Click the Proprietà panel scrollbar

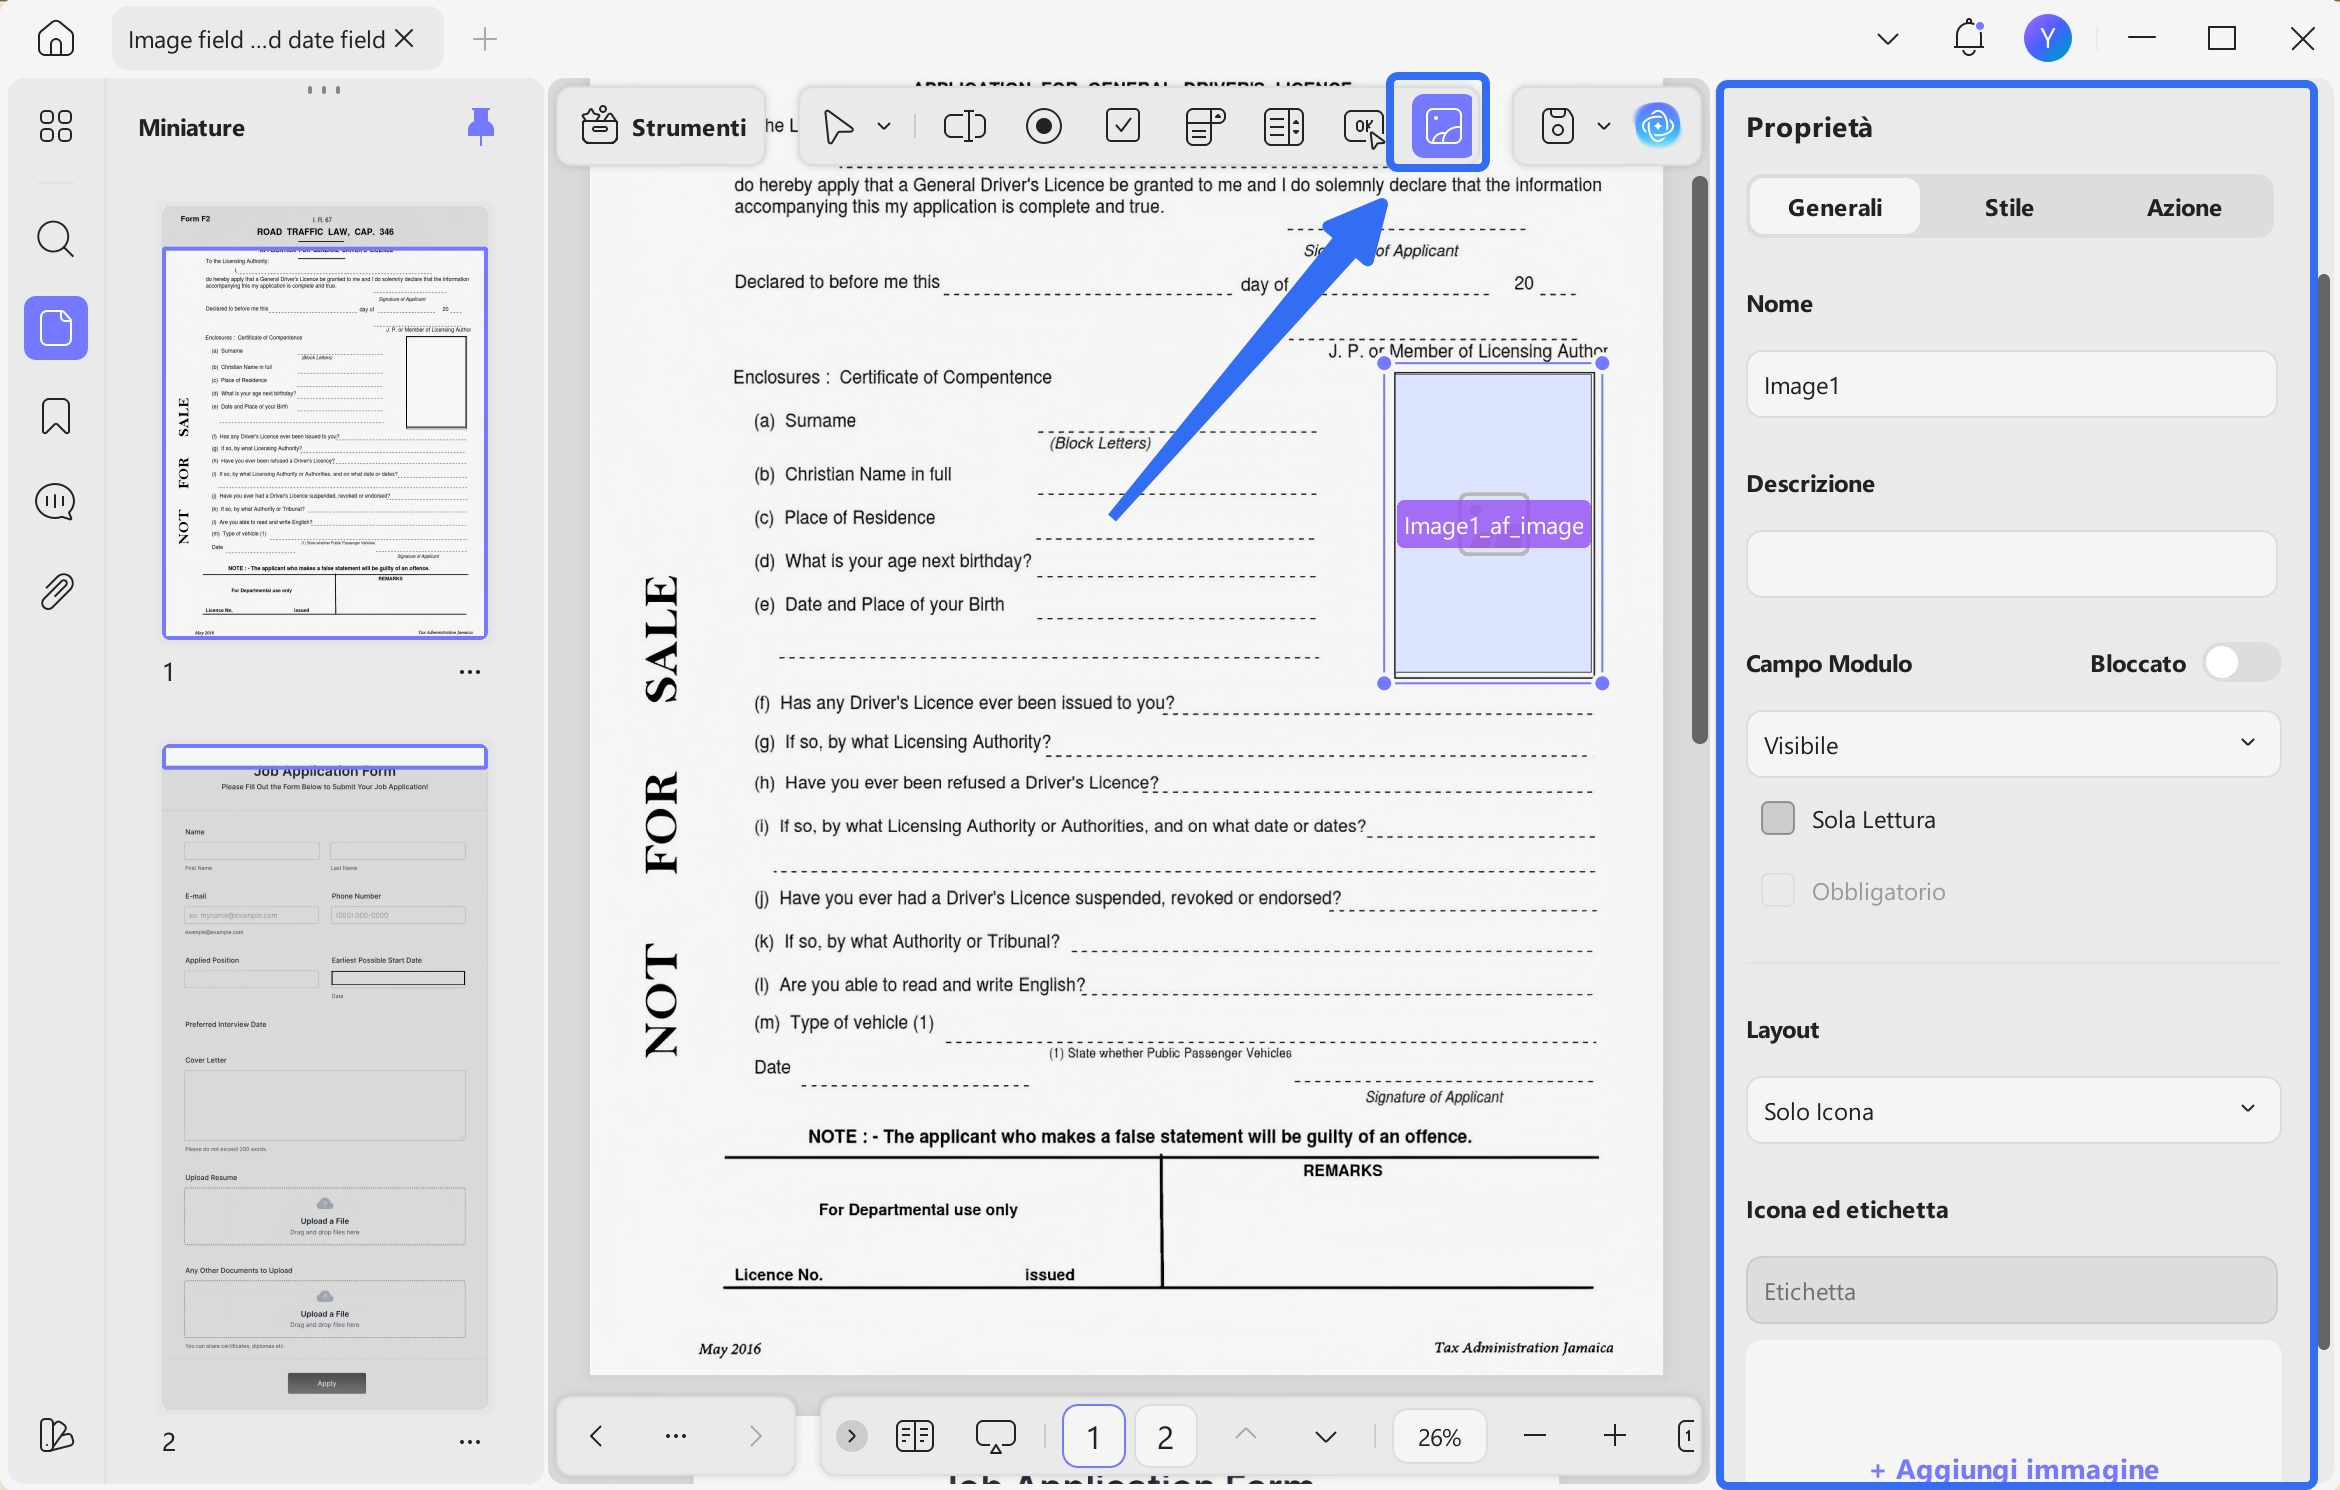(2325, 810)
